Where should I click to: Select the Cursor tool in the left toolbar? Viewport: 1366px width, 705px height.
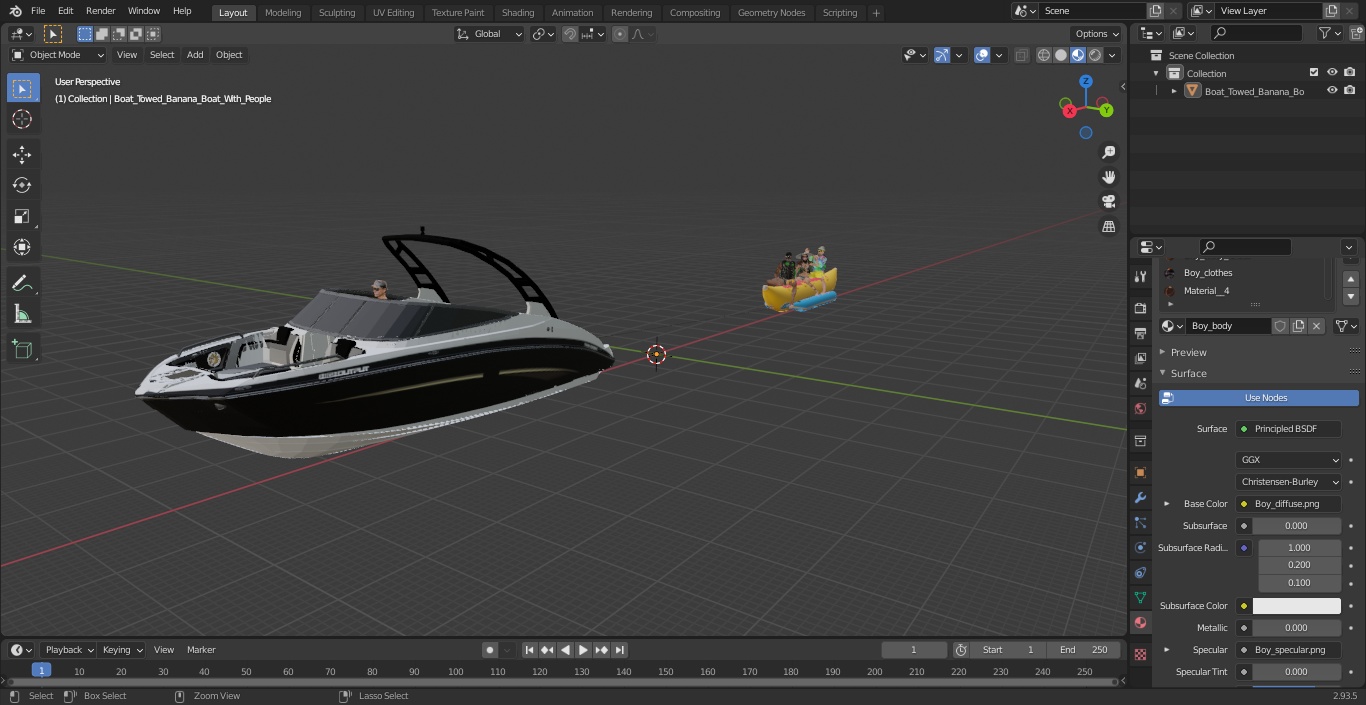point(22,119)
